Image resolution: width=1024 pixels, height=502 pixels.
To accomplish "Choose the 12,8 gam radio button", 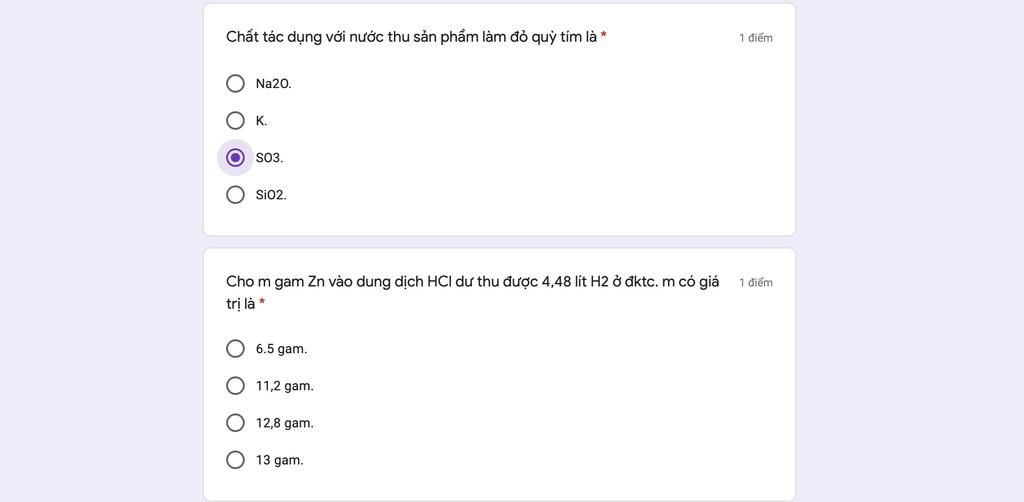I will pyautogui.click(x=235, y=423).
